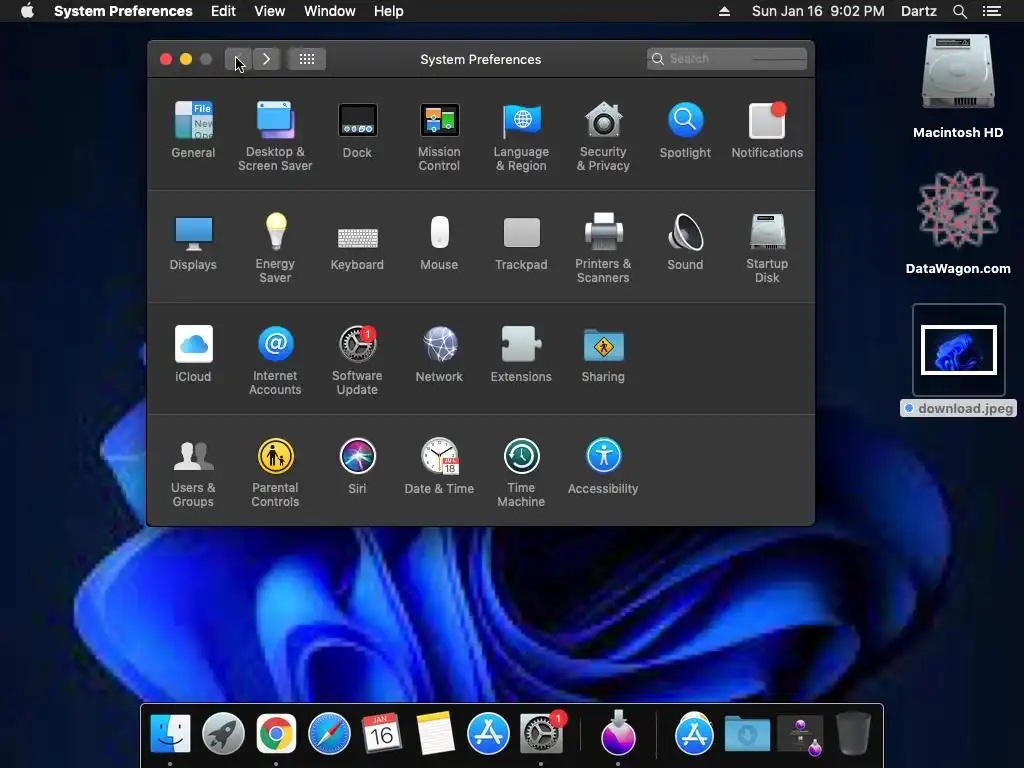Open Spotlight search from menu bar

959,11
